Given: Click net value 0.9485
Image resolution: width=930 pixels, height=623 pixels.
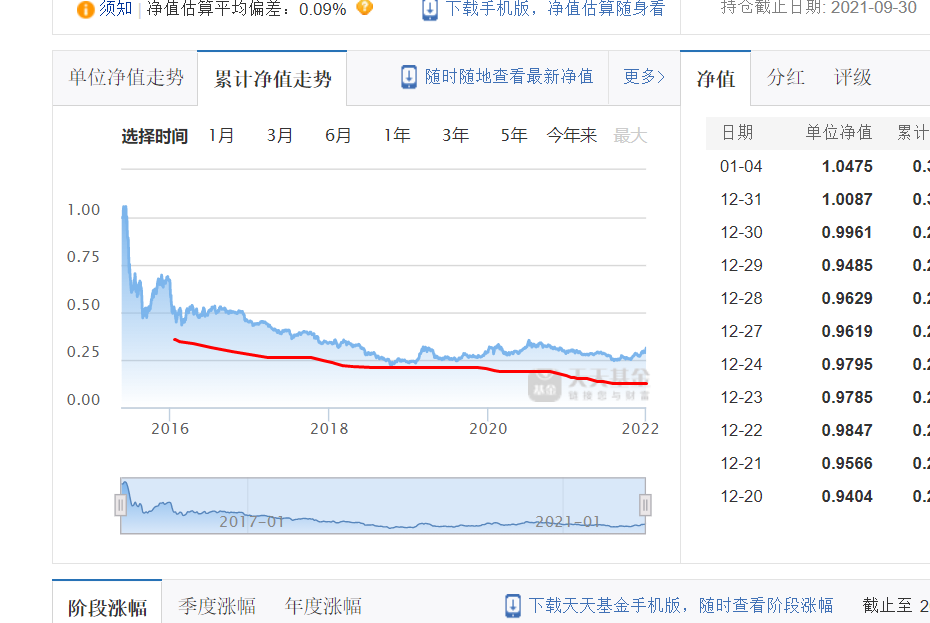Looking at the screenshot, I should pos(847,265).
